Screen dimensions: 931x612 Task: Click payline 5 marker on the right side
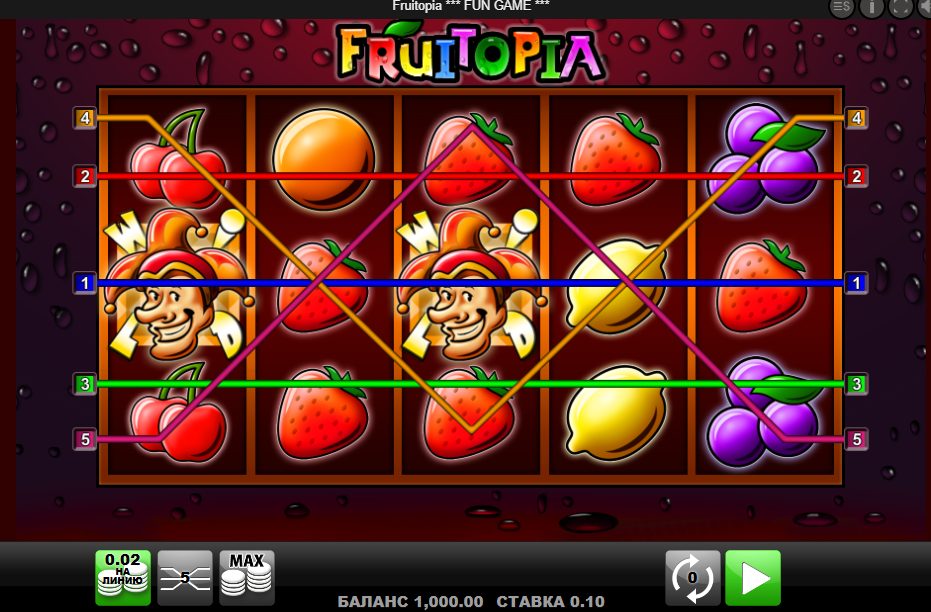[856, 439]
